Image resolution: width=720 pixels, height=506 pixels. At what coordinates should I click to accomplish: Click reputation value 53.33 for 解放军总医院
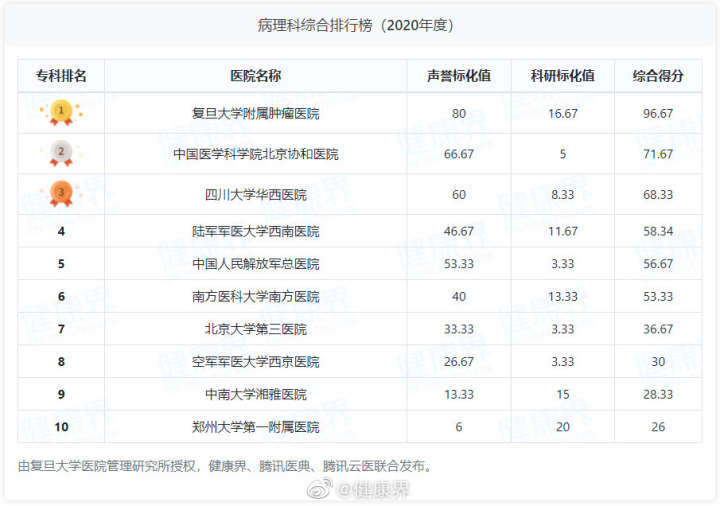(x=459, y=264)
